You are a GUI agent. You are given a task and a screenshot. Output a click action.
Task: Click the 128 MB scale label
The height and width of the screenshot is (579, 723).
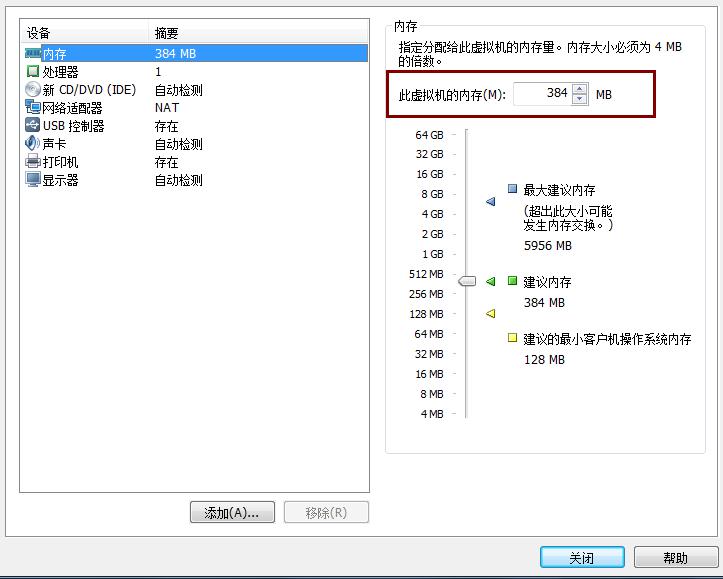click(426, 314)
